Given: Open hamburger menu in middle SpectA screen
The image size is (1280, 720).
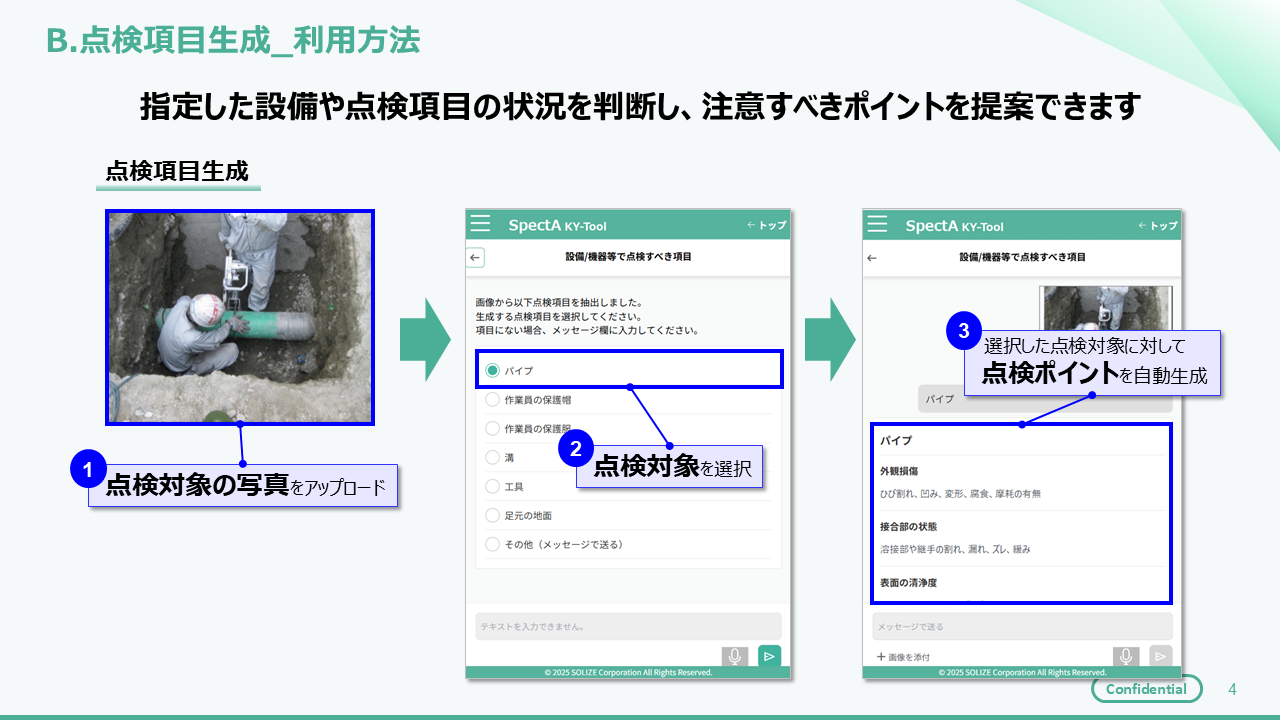Looking at the screenshot, I should point(481,224).
